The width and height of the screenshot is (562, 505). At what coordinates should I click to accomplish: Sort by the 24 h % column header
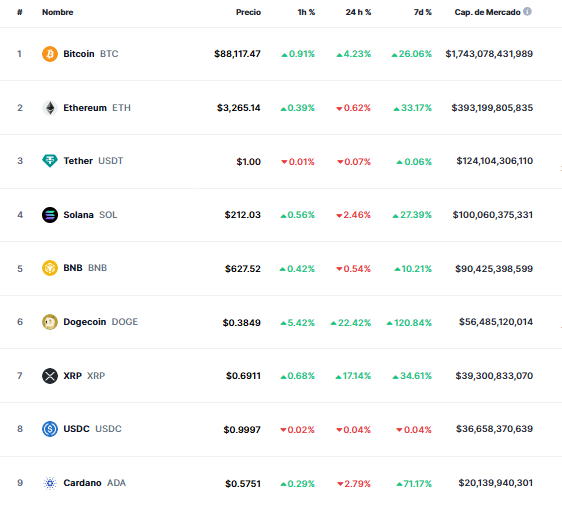point(358,12)
